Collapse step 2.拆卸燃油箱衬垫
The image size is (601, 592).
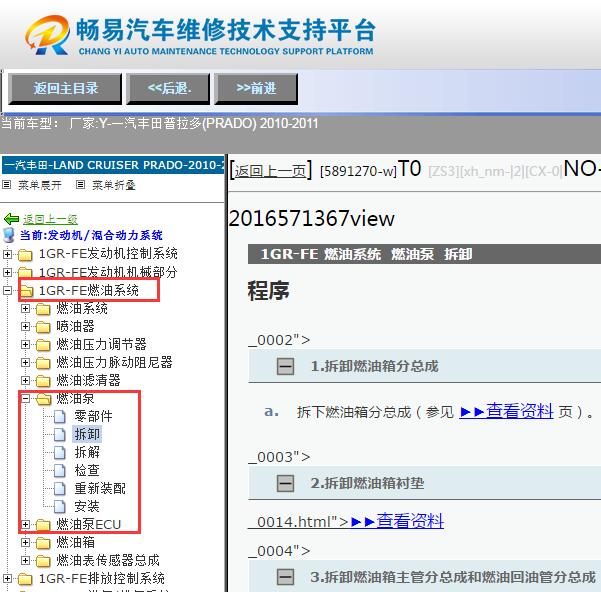286,483
